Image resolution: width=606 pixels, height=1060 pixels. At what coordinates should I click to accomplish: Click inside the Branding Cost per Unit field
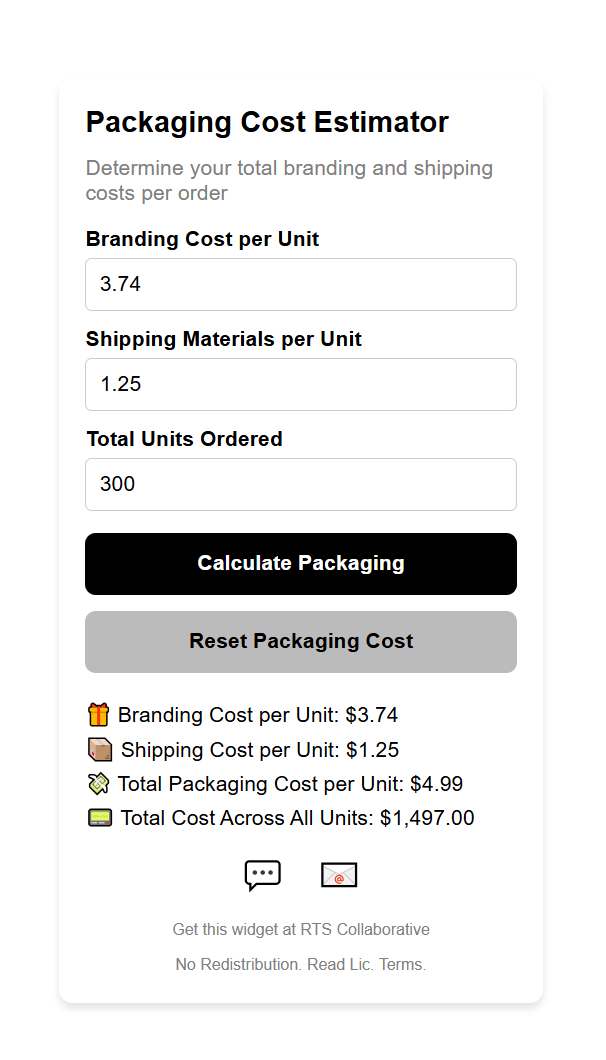point(300,284)
